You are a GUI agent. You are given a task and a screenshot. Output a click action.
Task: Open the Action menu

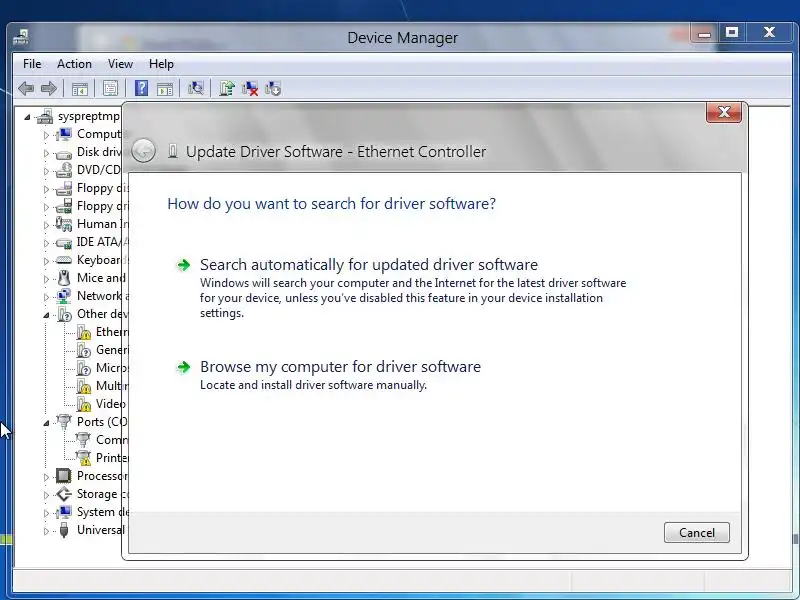[x=74, y=64]
